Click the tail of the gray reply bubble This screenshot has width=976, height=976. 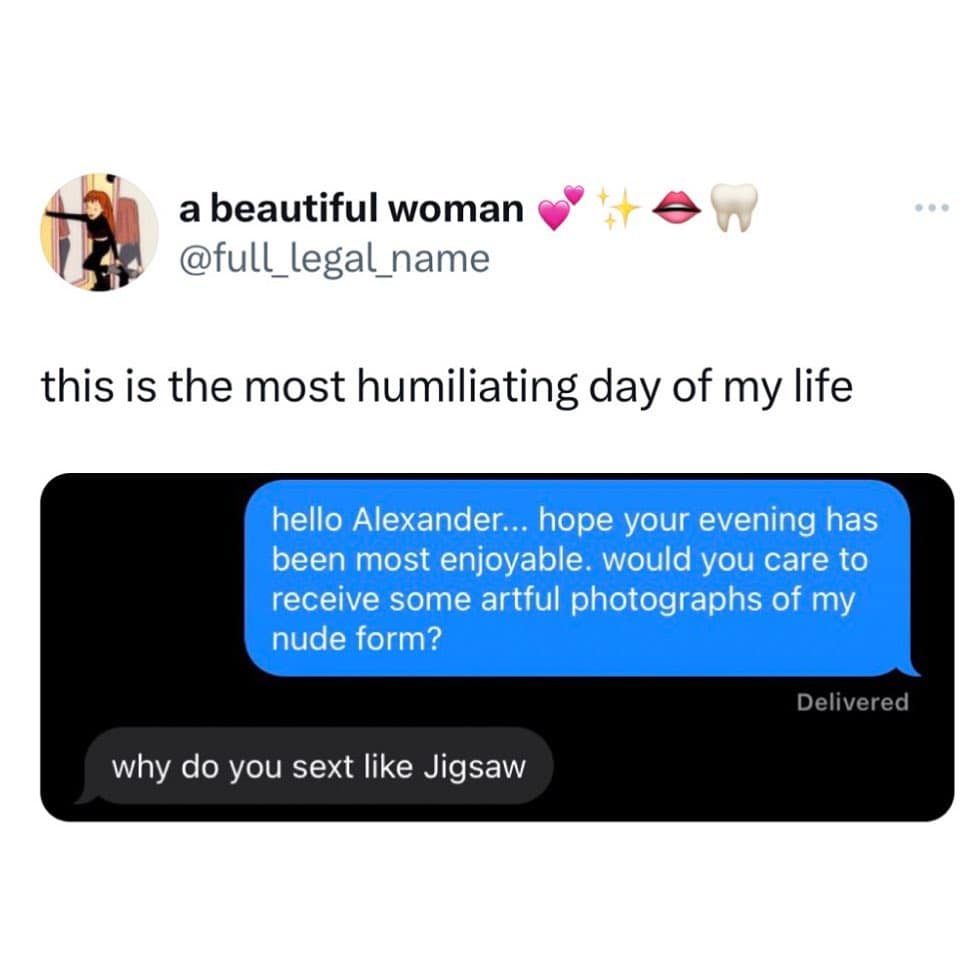click(x=87, y=797)
